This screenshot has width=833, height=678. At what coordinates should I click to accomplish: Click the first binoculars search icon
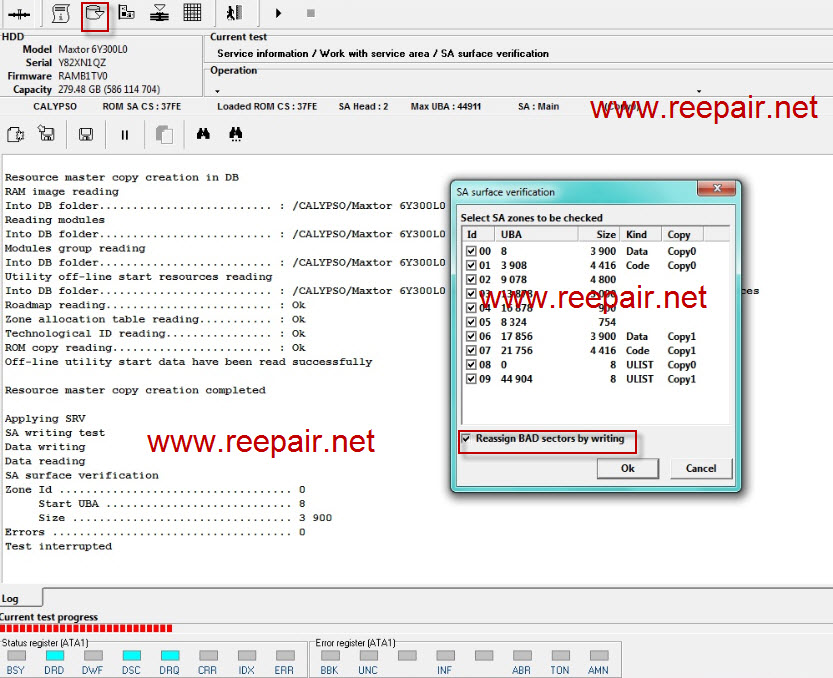click(203, 135)
